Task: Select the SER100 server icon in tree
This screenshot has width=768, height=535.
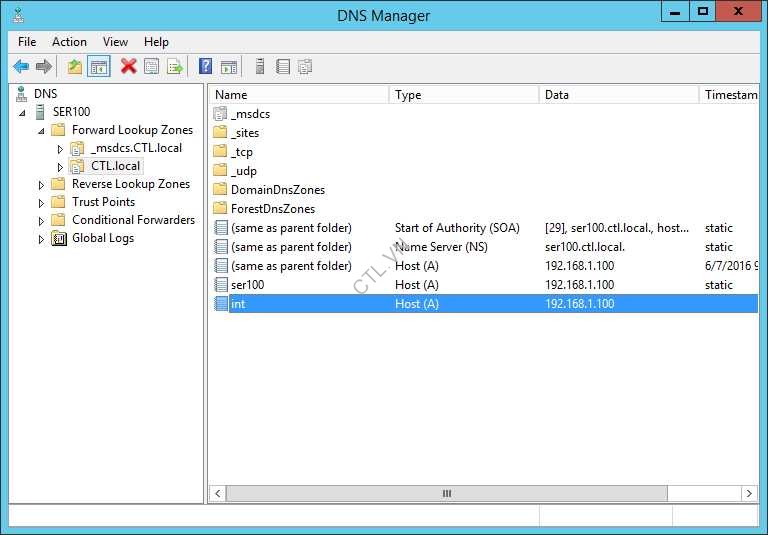Action: [x=40, y=112]
